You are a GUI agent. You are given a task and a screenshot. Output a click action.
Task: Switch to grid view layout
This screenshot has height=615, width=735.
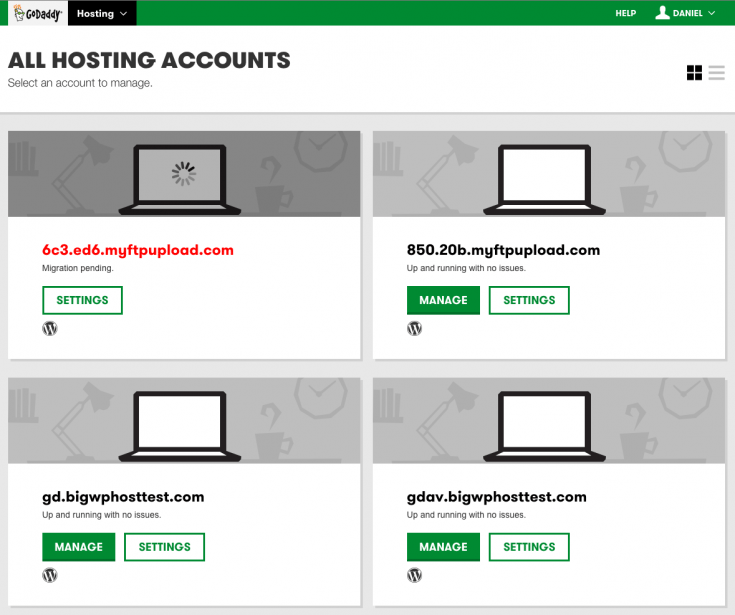click(694, 73)
